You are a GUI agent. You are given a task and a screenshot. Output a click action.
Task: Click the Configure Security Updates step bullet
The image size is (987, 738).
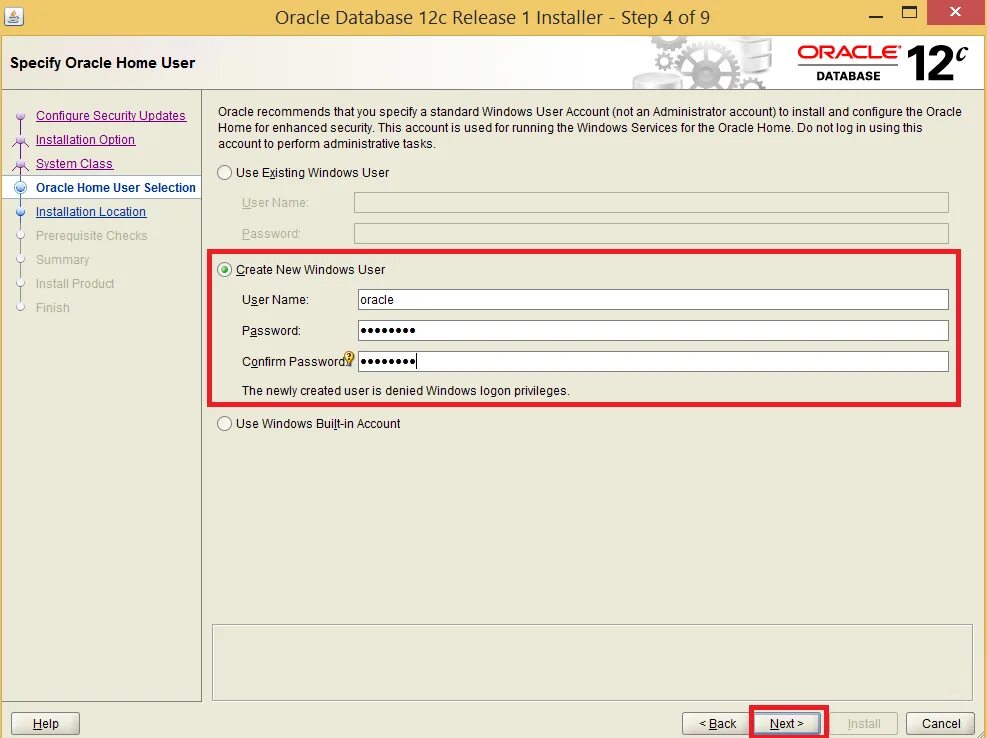[x=21, y=116]
